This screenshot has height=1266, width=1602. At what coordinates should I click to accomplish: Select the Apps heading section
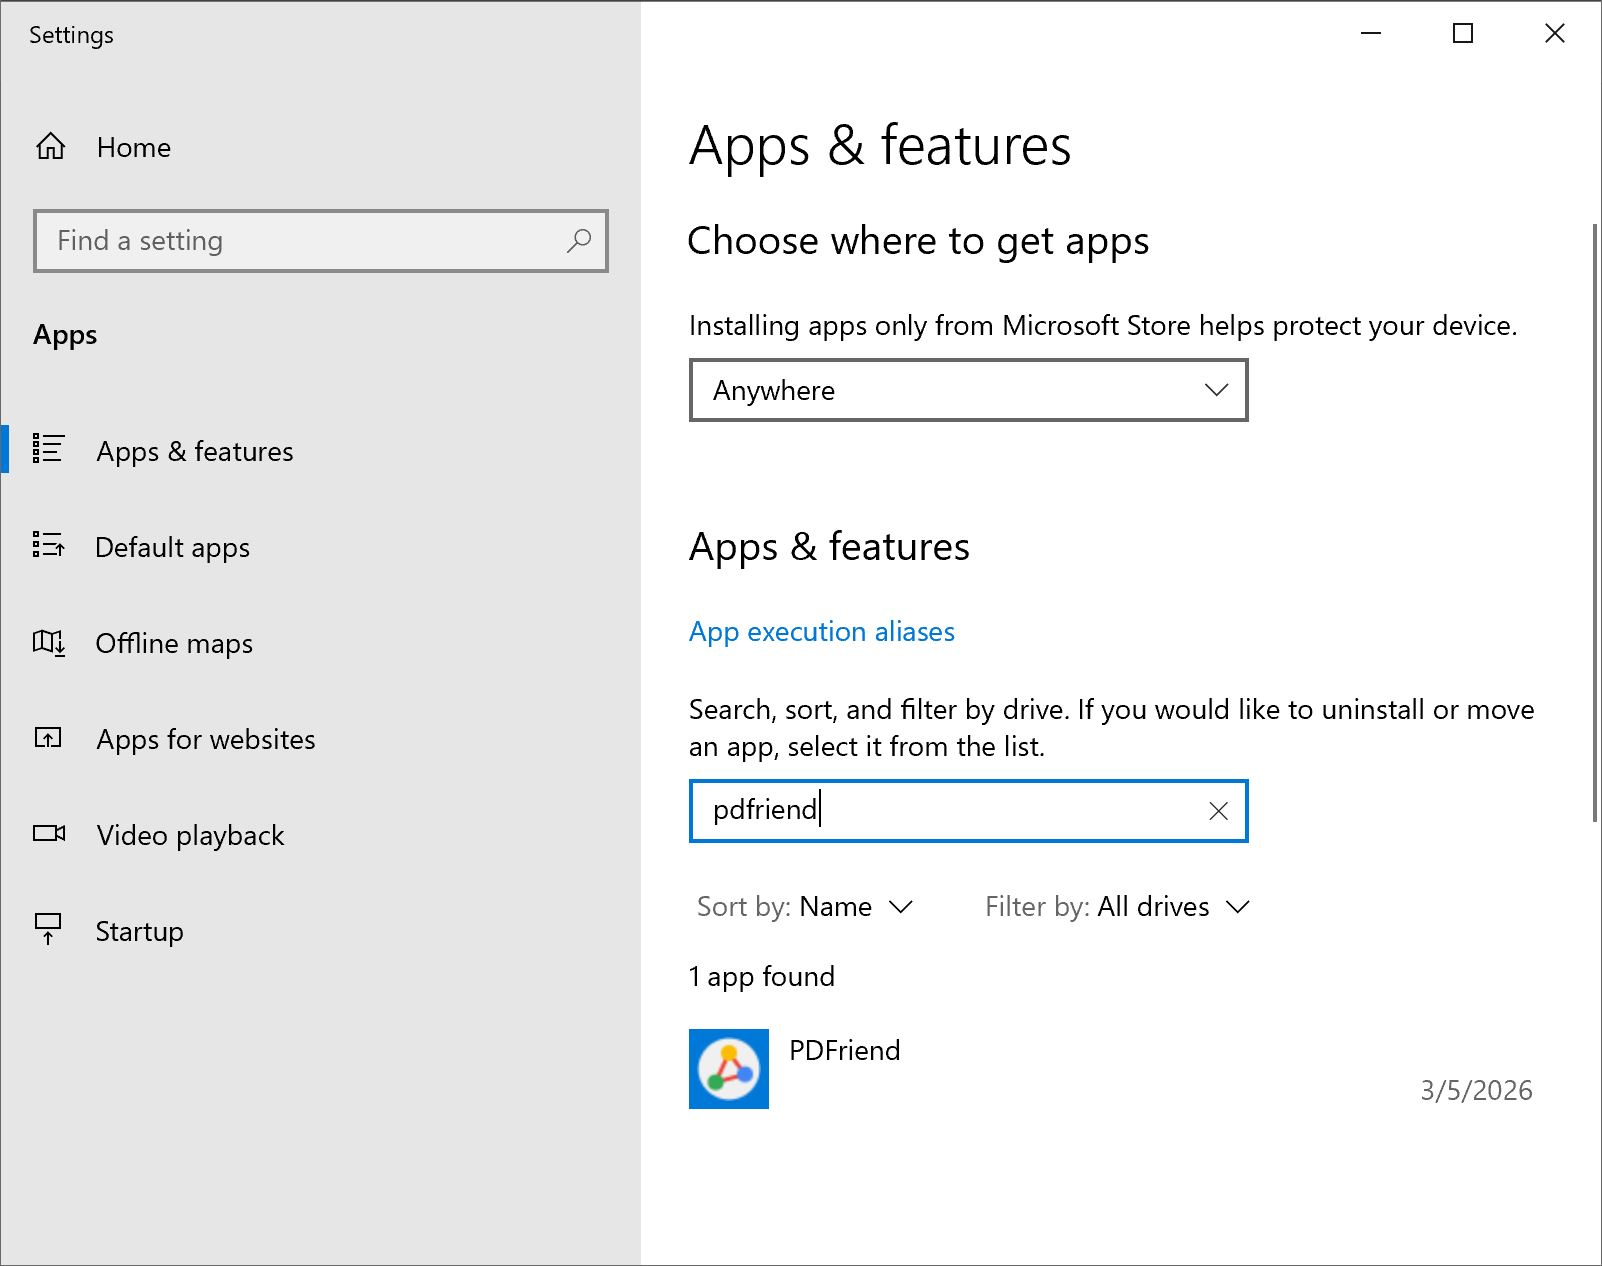pyautogui.click(x=64, y=335)
